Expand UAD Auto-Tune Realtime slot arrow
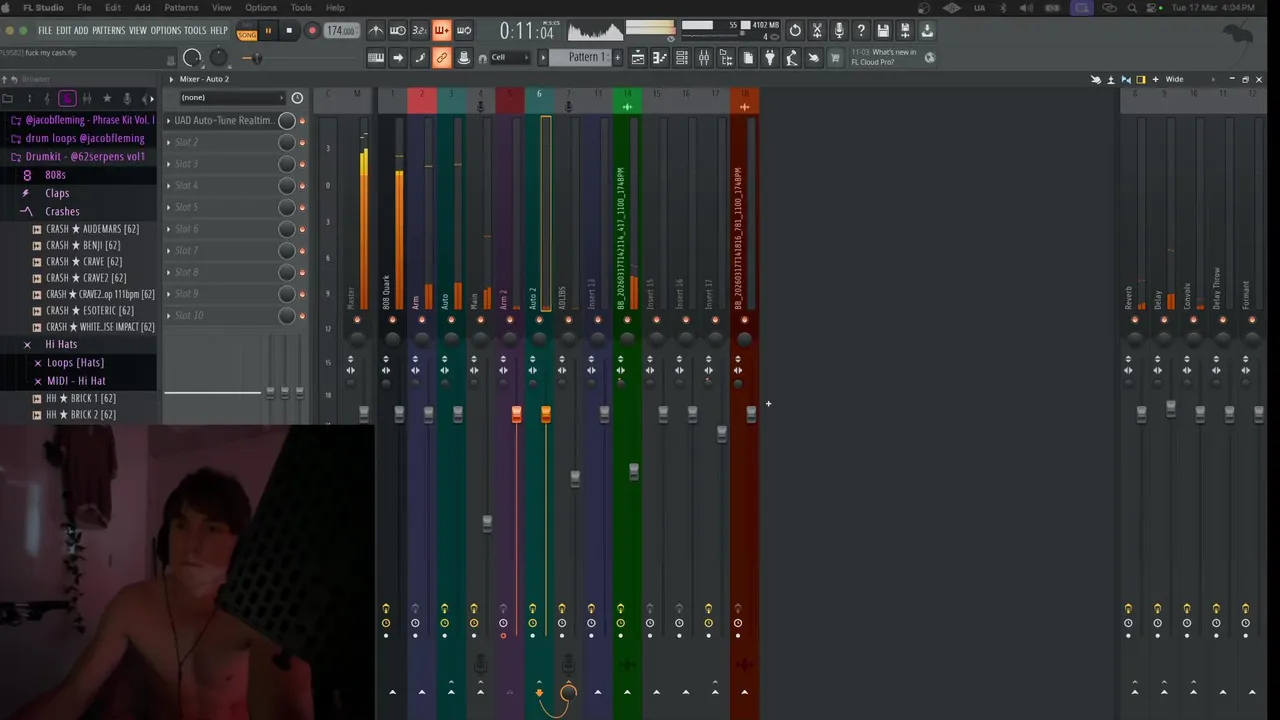 coord(168,121)
